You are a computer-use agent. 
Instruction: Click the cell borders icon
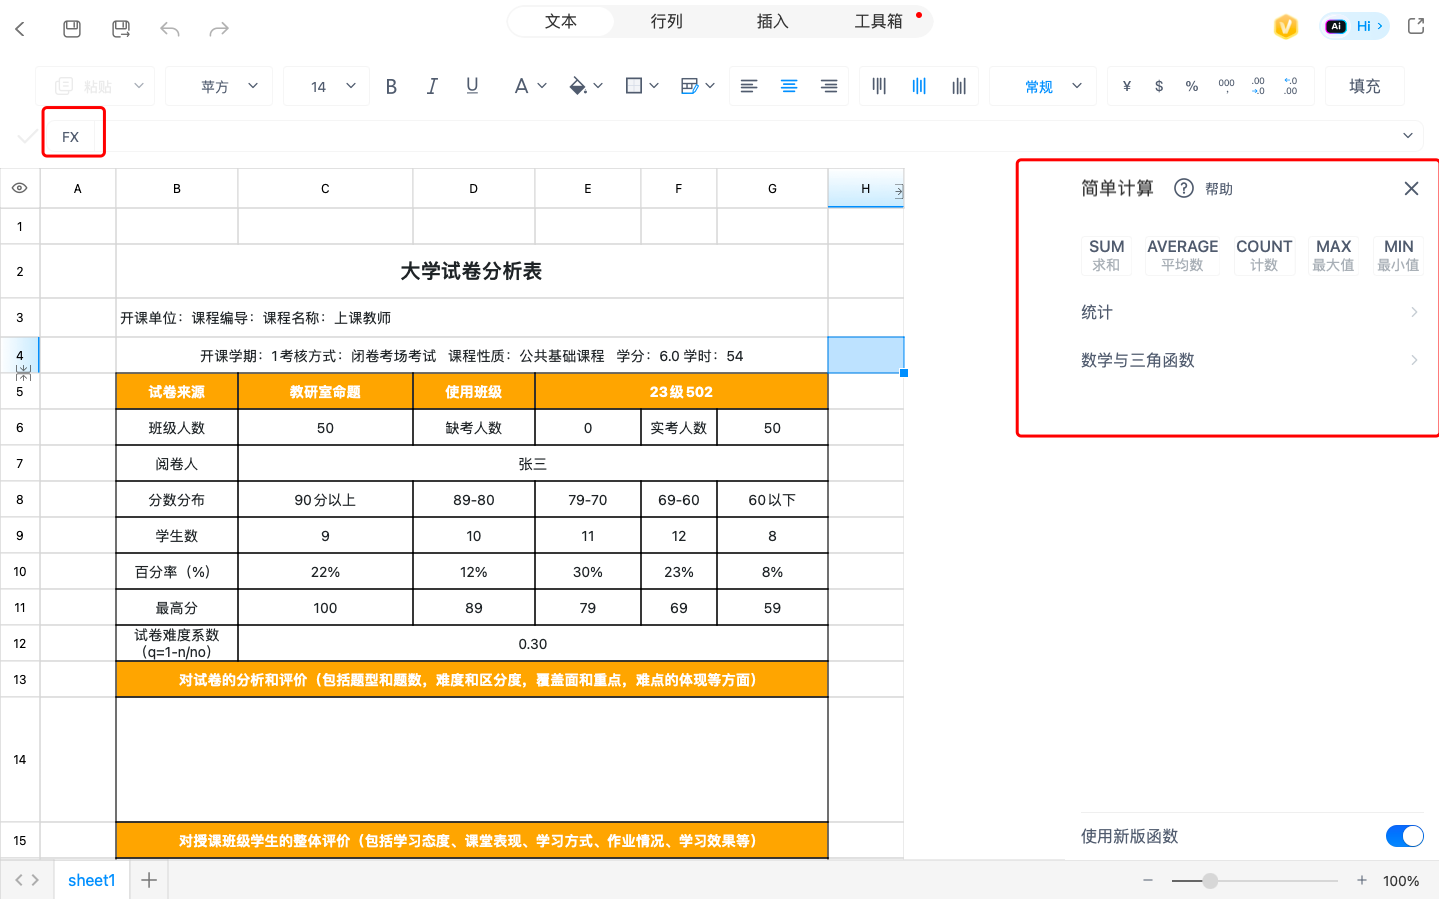coord(633,86)
